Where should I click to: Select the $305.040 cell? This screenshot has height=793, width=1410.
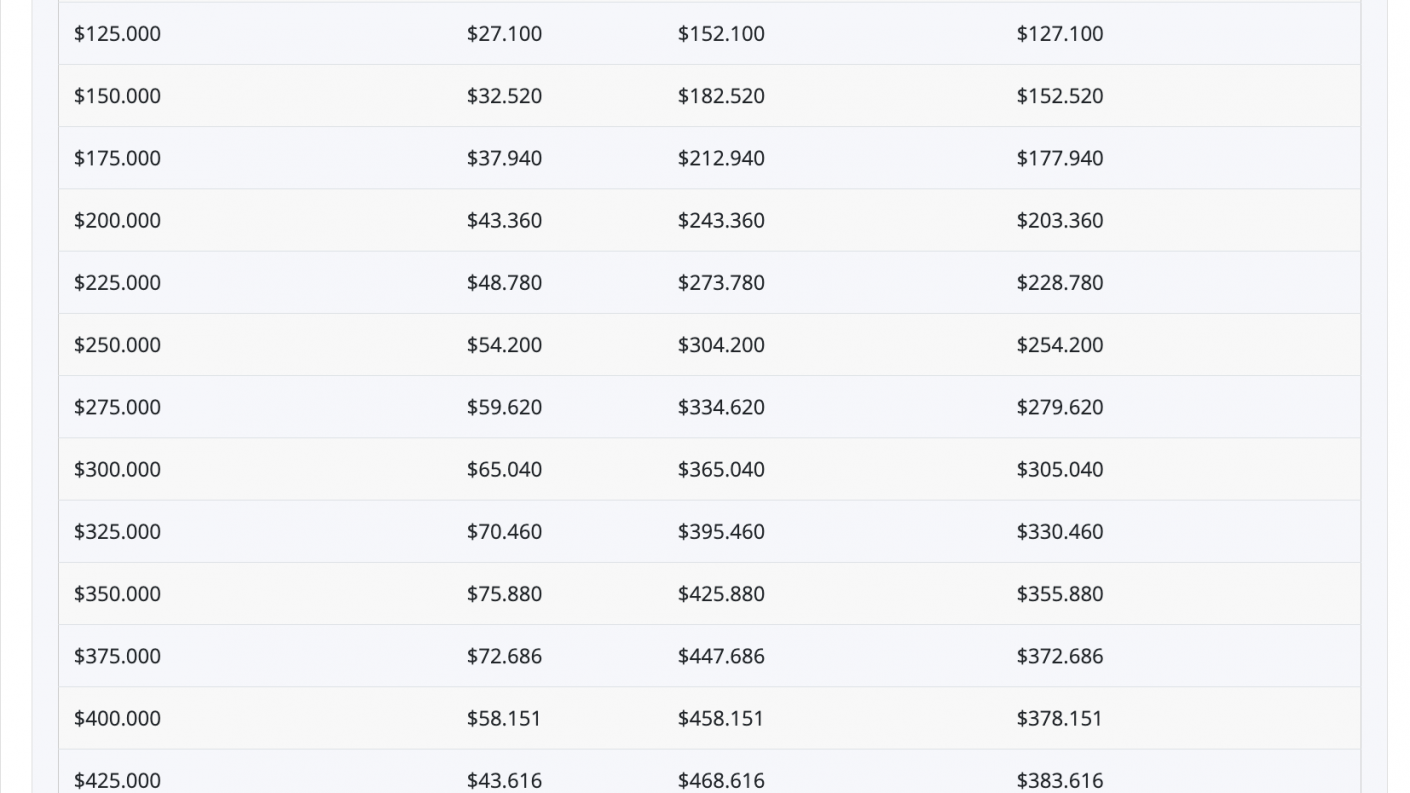click(x=1060, y=469)
